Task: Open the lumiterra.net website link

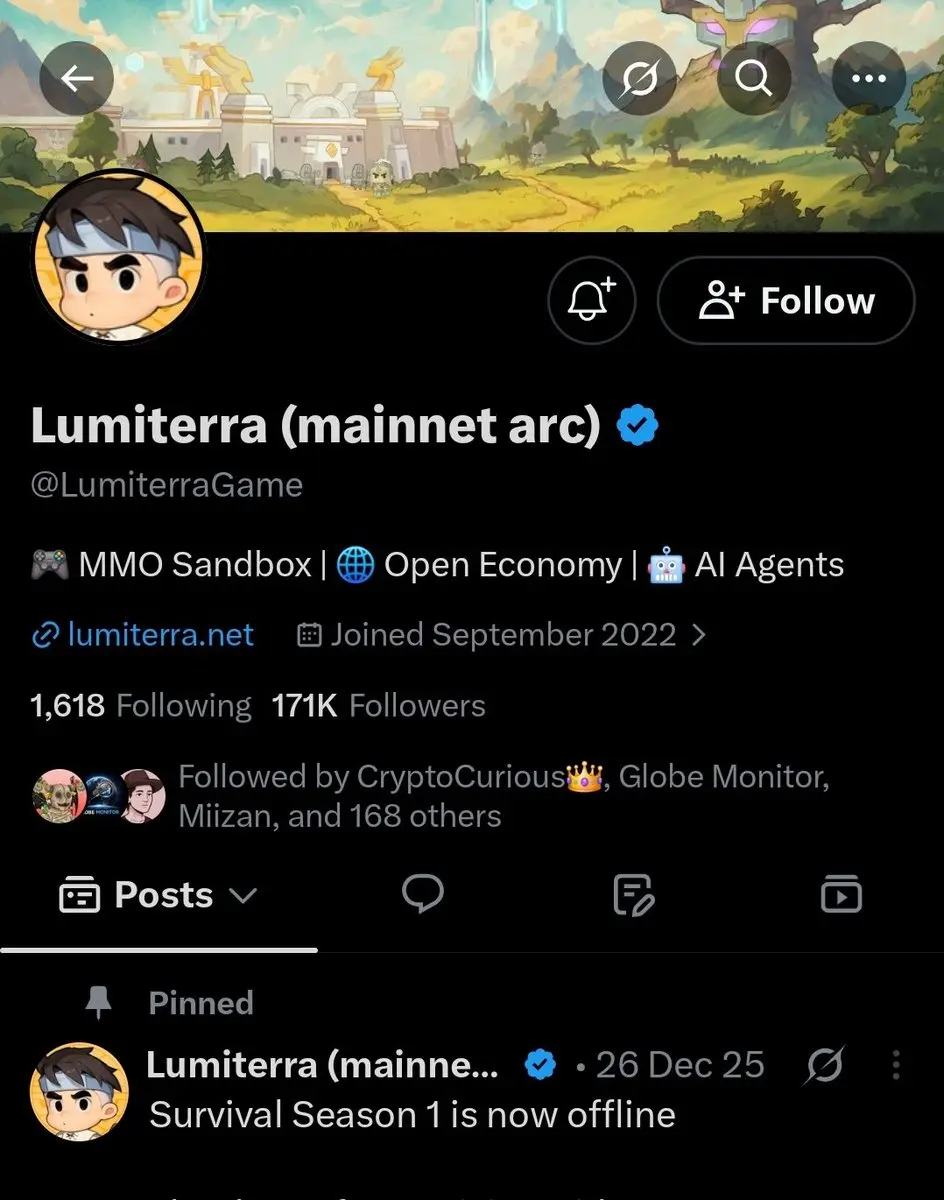Action: [143, 635]
